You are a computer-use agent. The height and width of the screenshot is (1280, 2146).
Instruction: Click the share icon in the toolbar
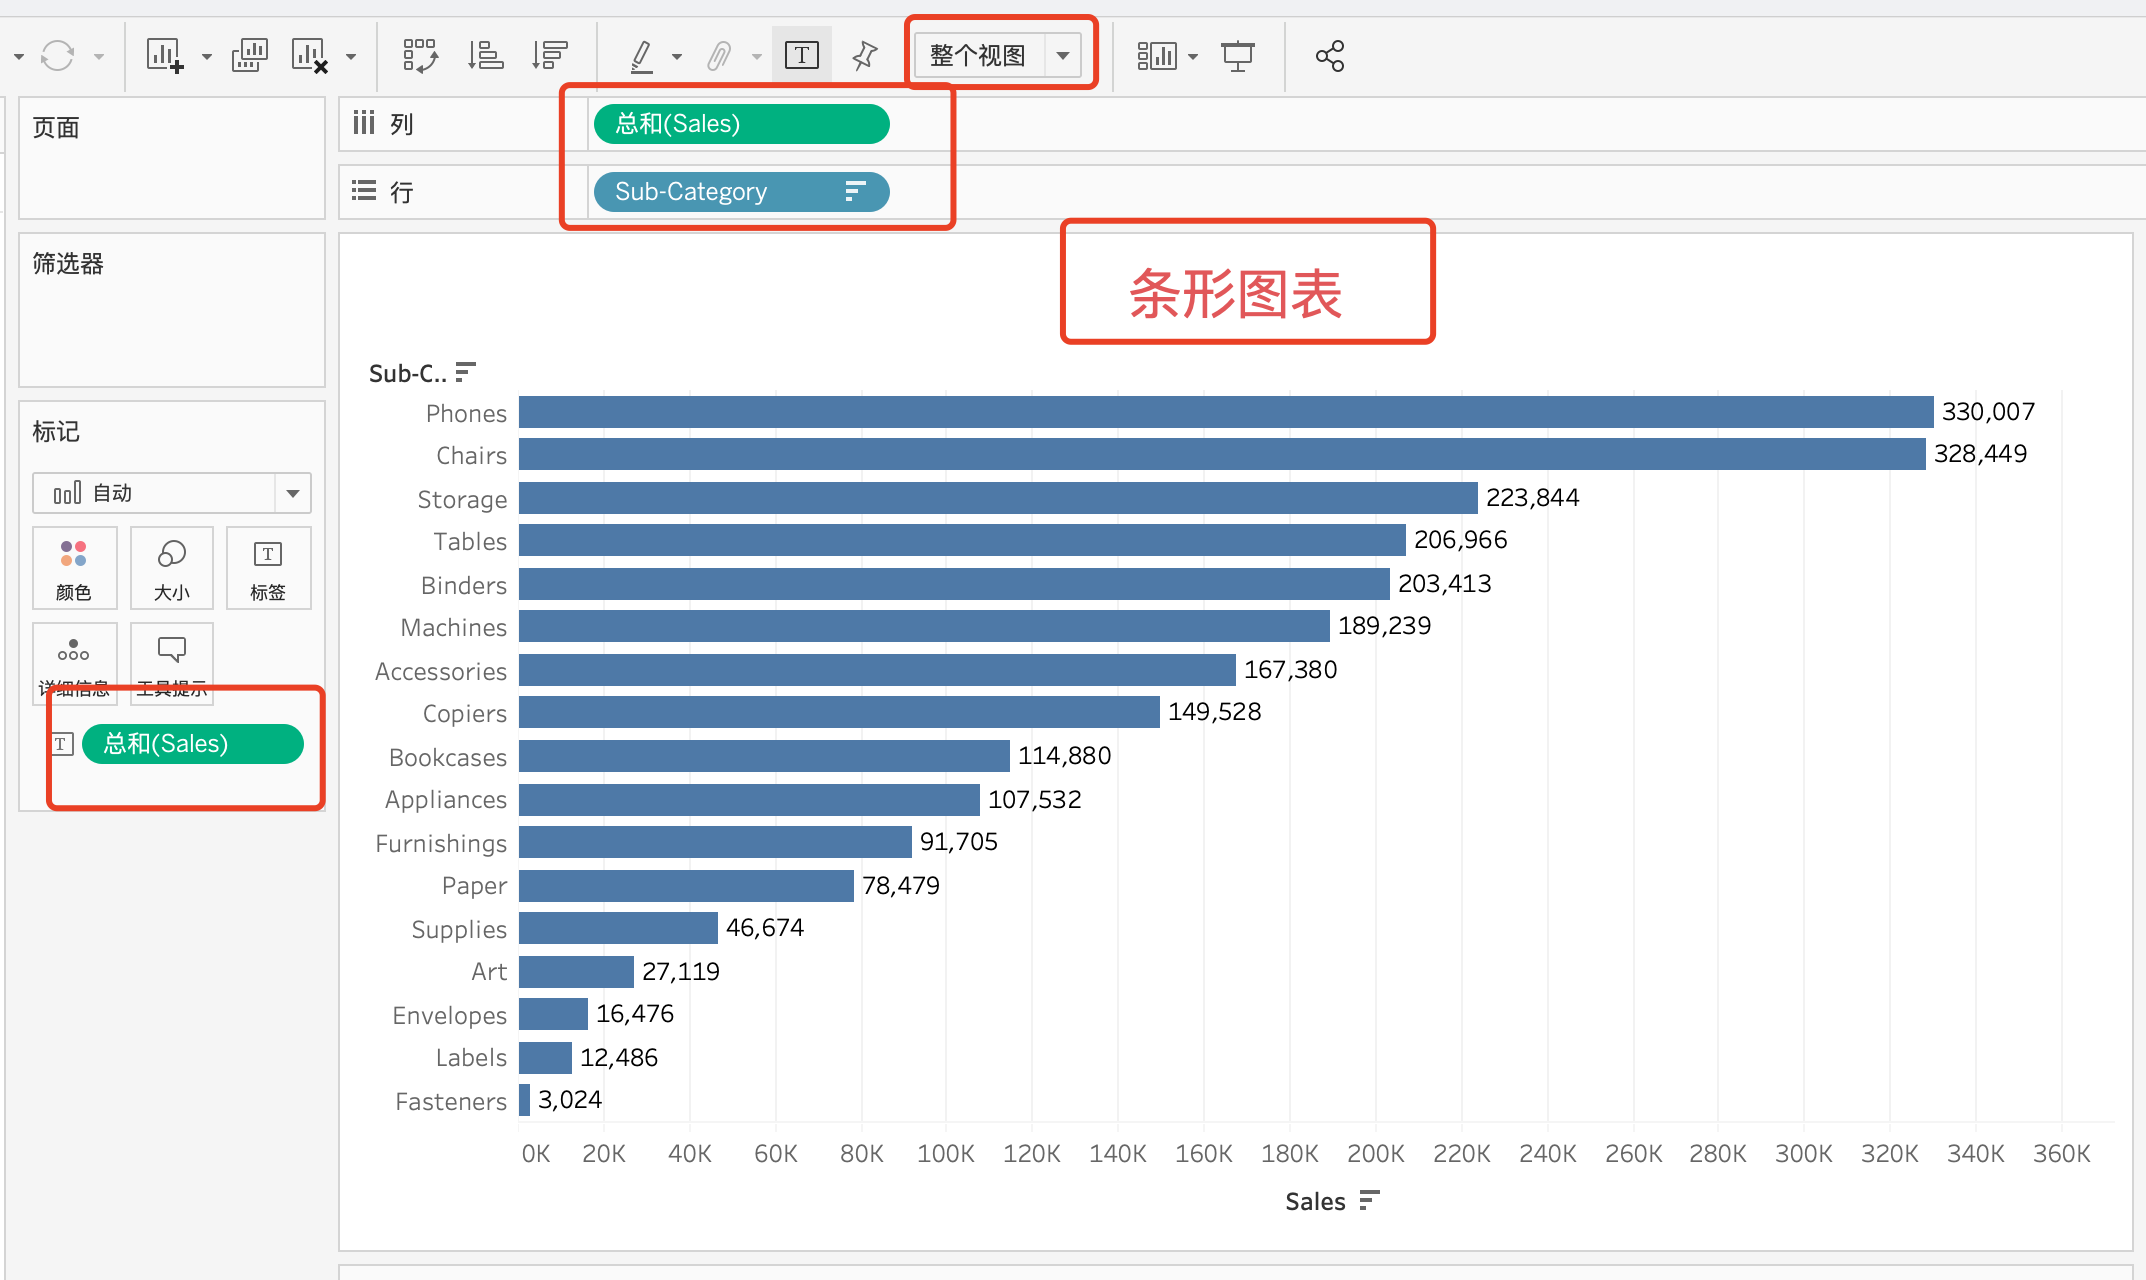[1329, 55]
